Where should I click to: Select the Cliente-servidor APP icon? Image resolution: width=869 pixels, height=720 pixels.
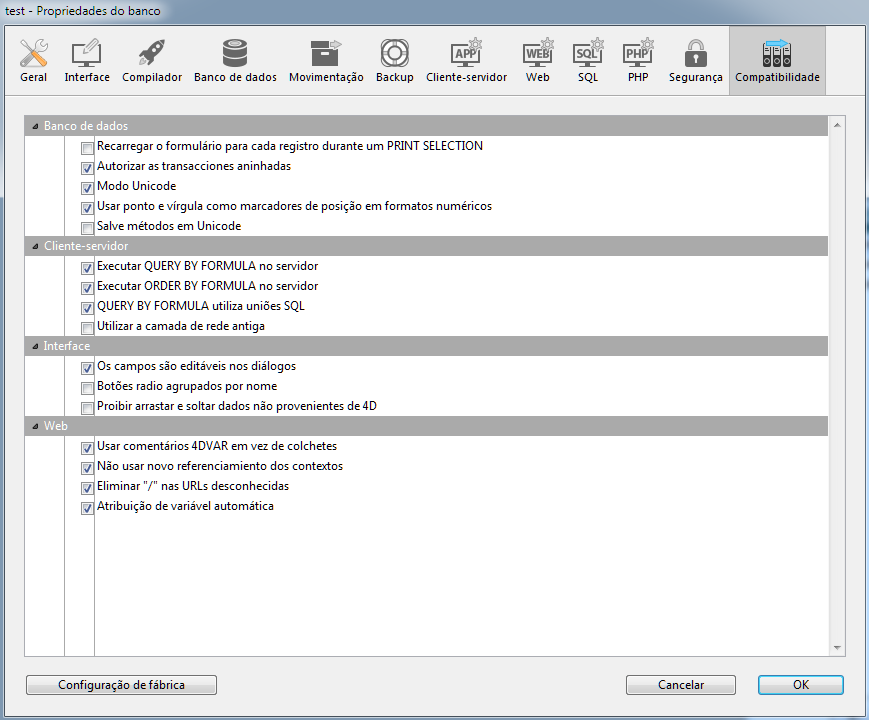(x=466, y=54)
